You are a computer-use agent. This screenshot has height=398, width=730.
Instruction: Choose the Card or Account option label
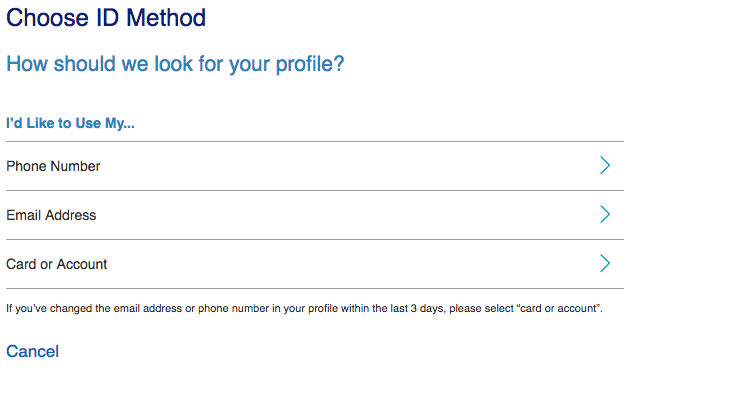[x=56, y=264]
